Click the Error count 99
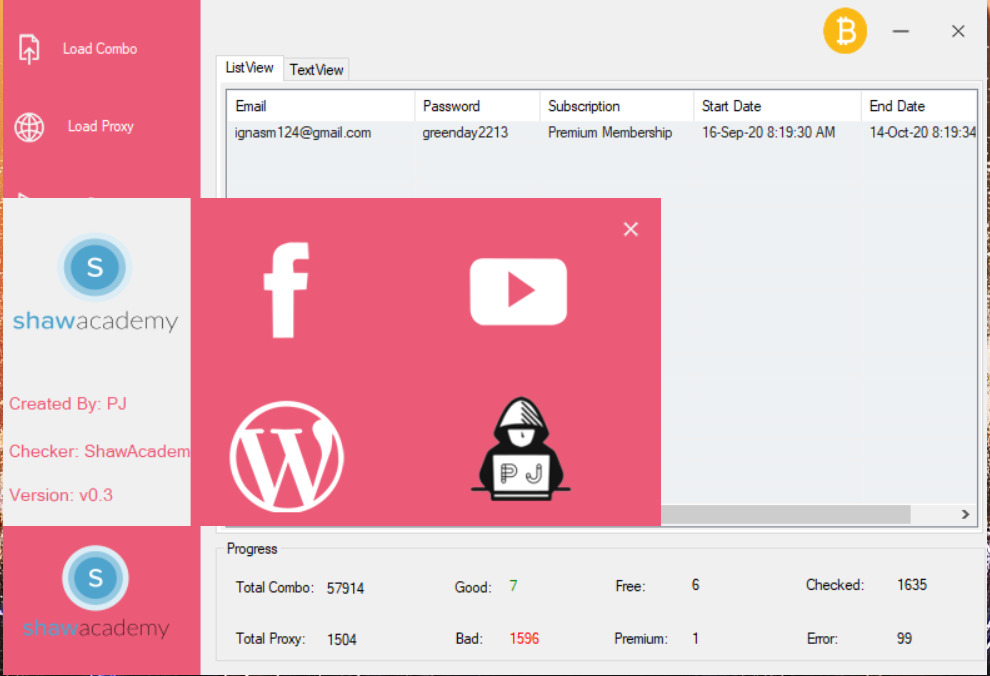The width and height of the screenshot is (990, 676). tap(904, 638)
